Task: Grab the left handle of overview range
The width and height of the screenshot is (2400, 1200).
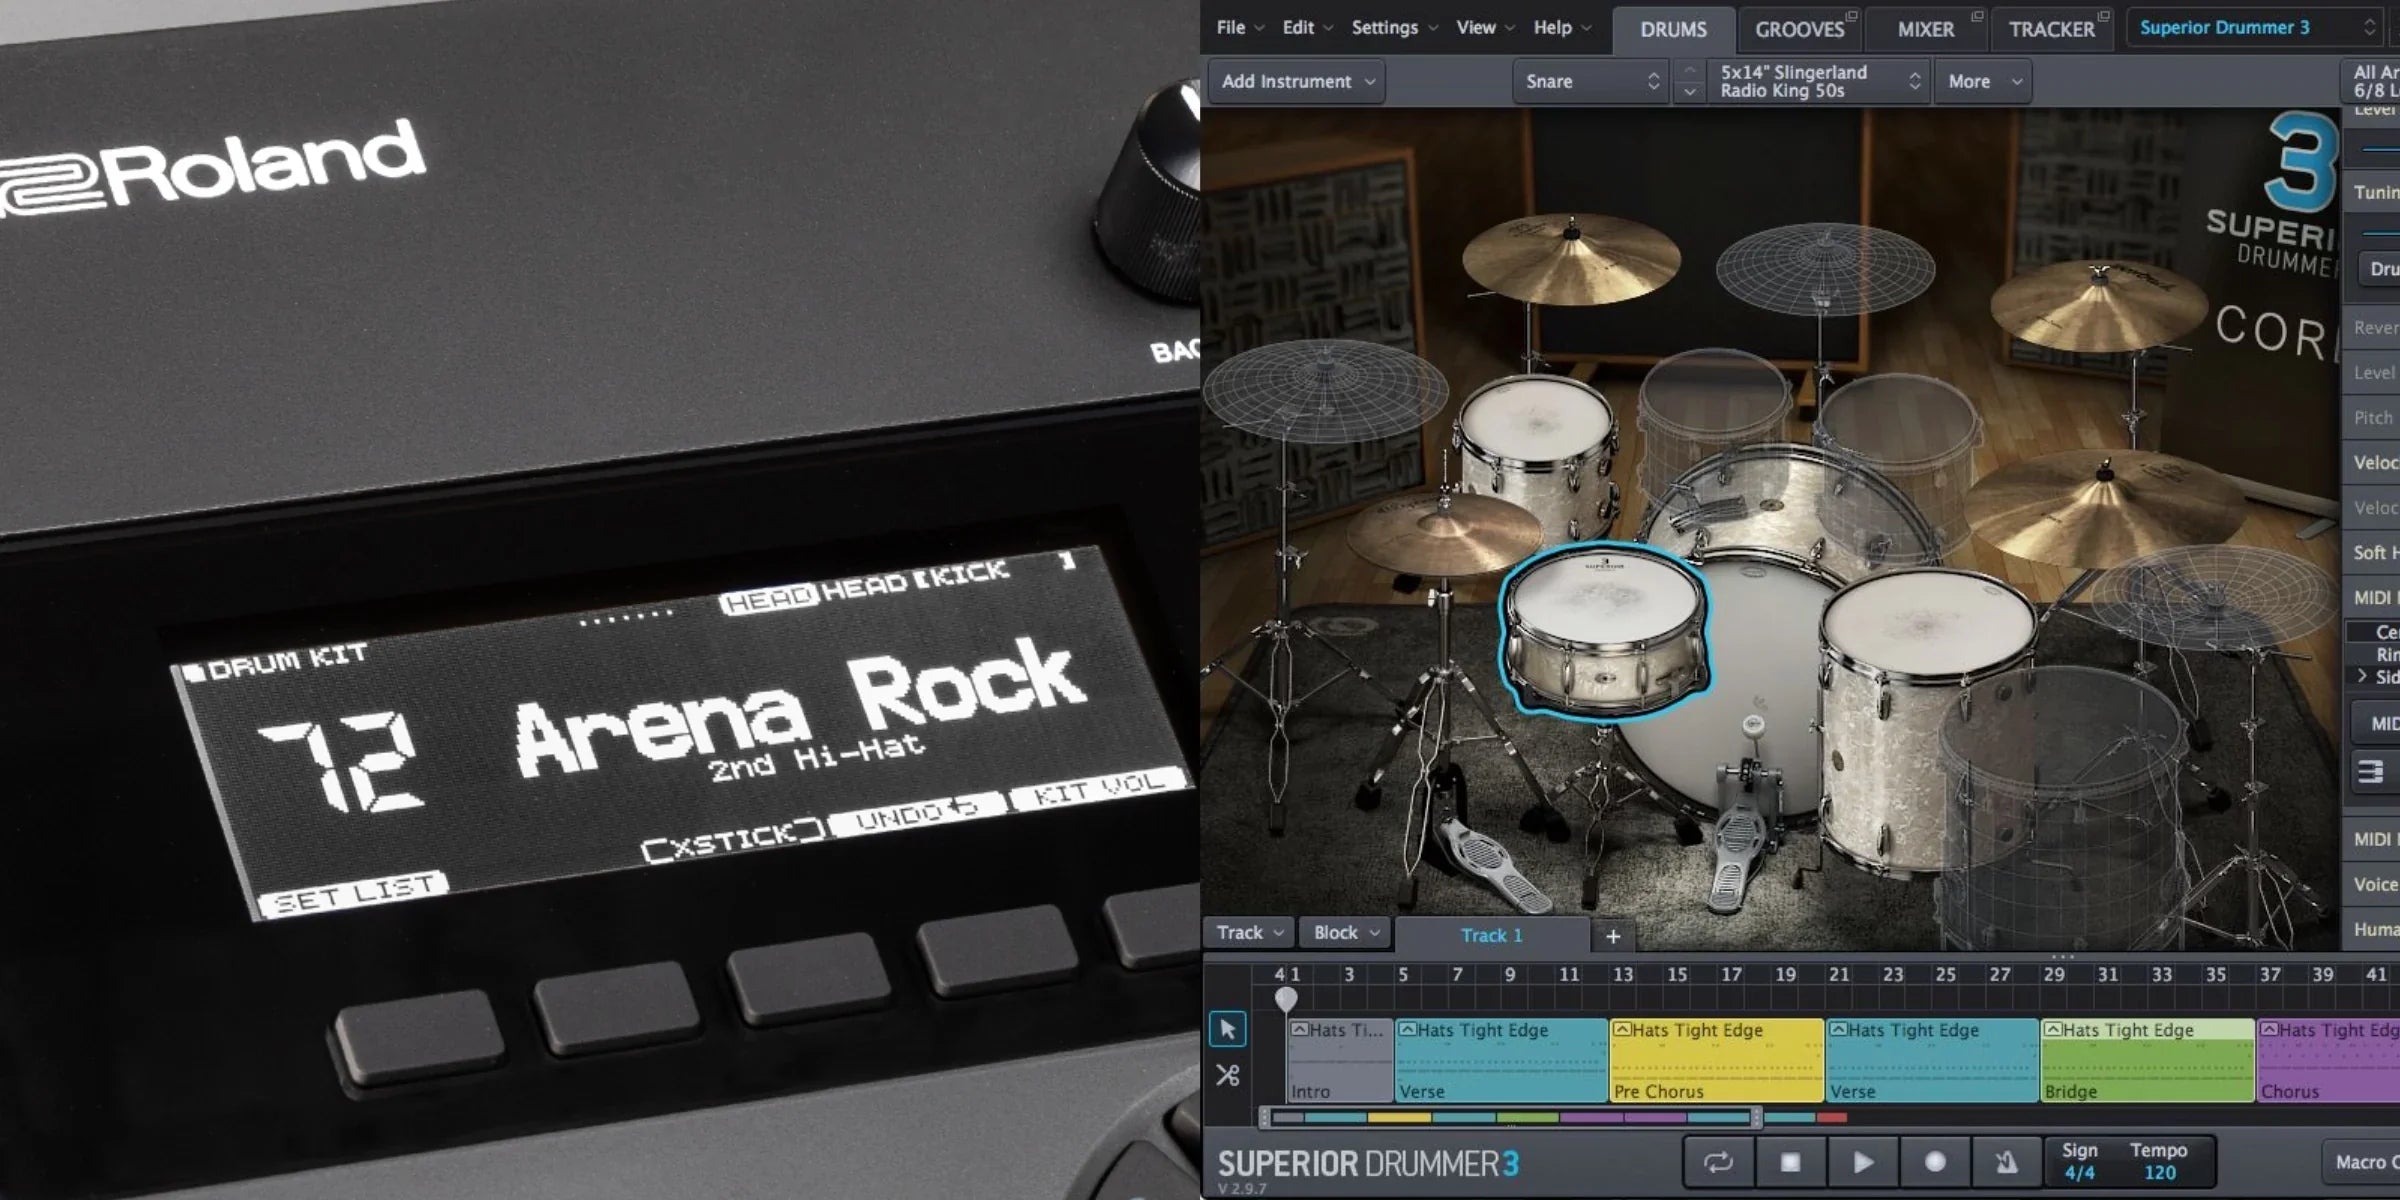Action: point(1265,1117)
